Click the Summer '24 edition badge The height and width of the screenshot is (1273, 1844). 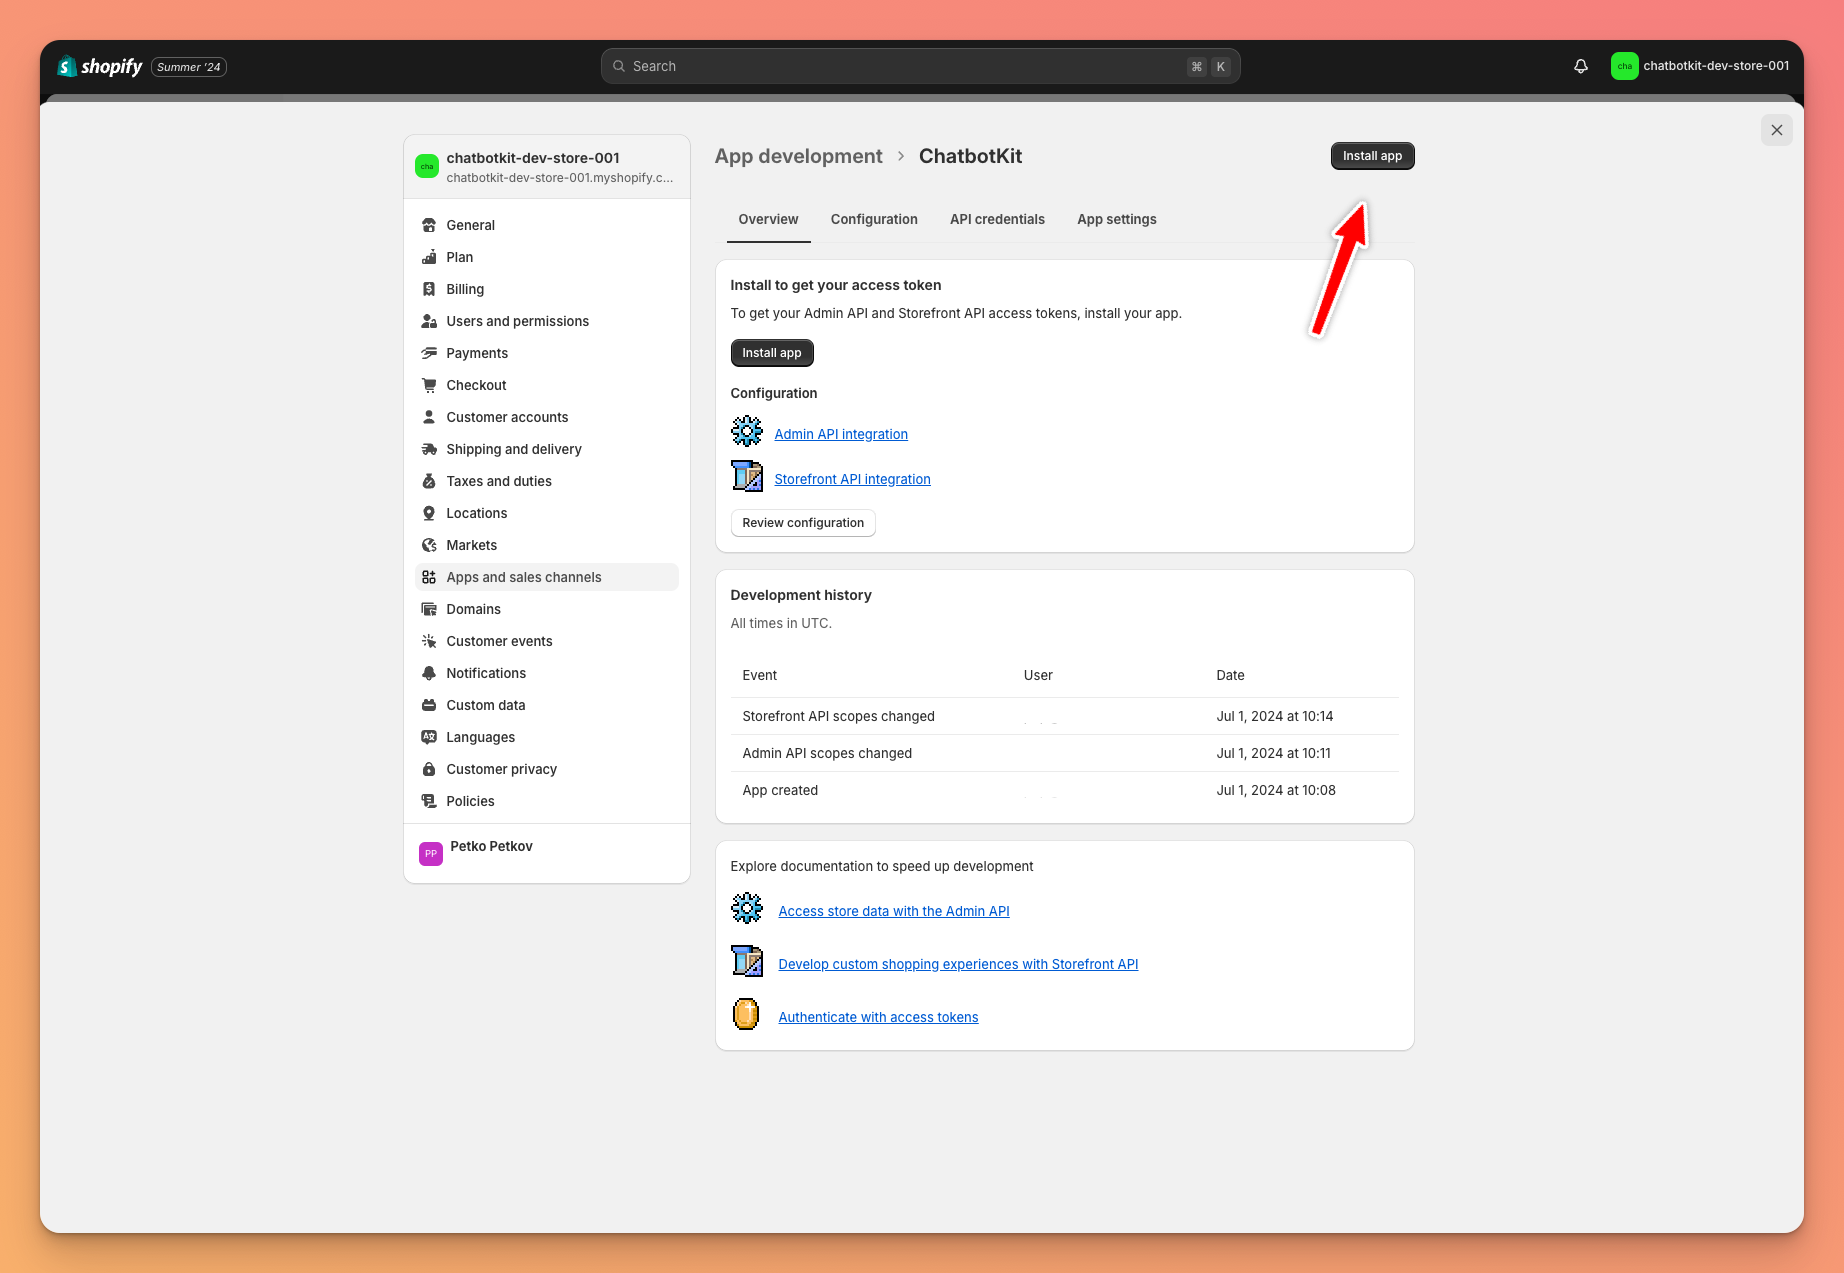pyautogui.click(x=189, y=67)
